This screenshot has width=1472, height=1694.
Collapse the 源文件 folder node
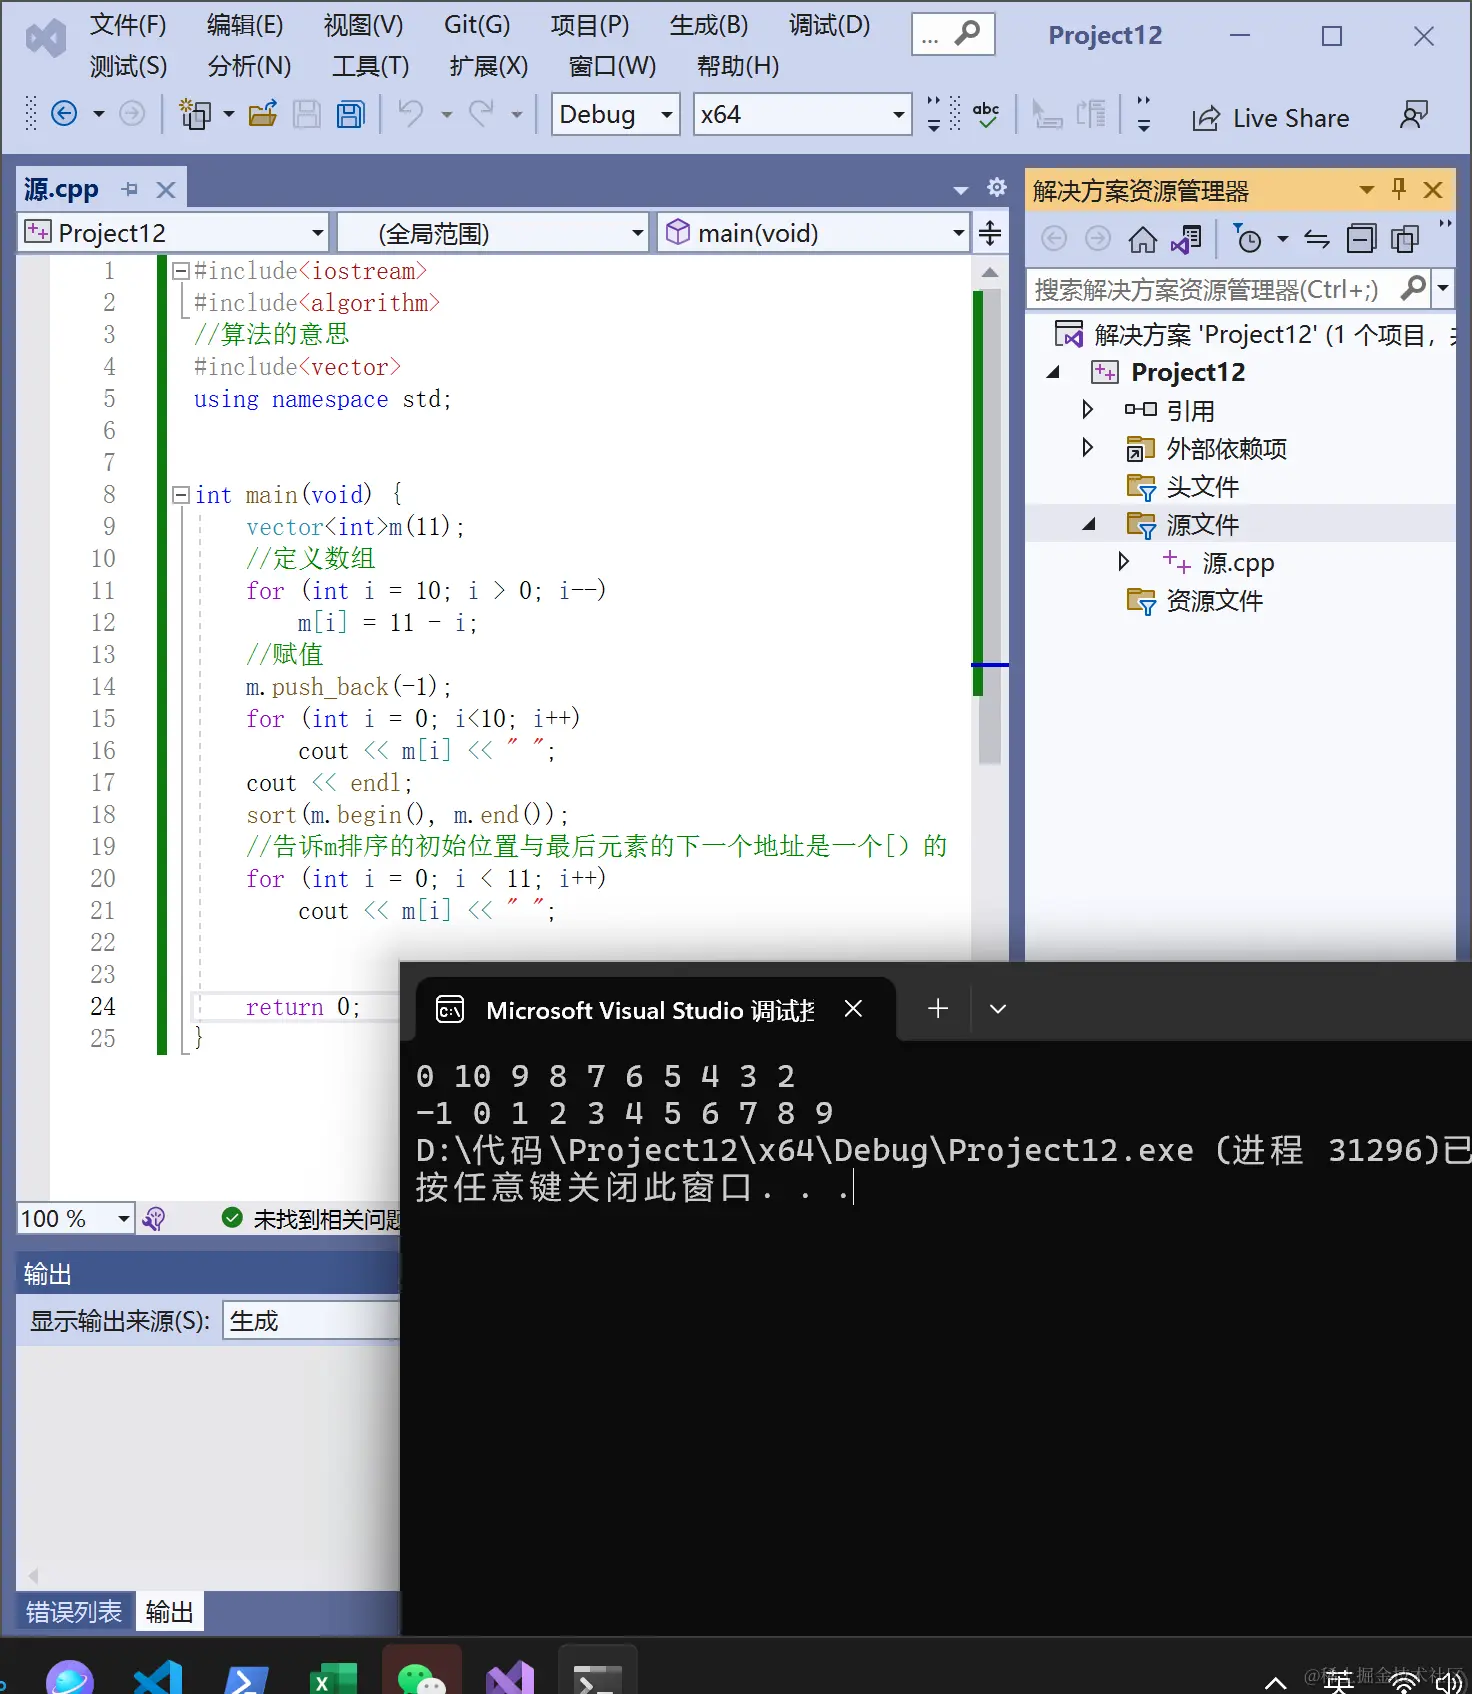tap(1089, 524)
